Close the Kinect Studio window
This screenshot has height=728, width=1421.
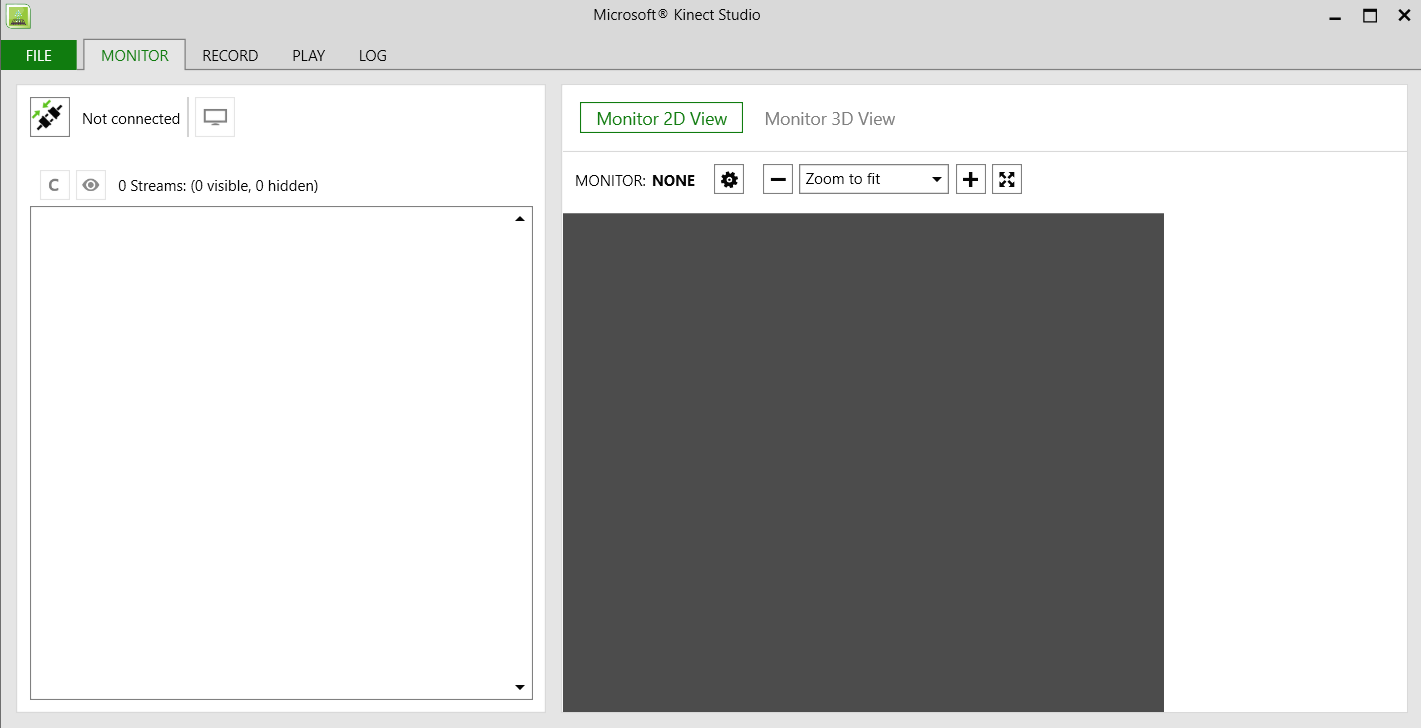click(1403, 16)
